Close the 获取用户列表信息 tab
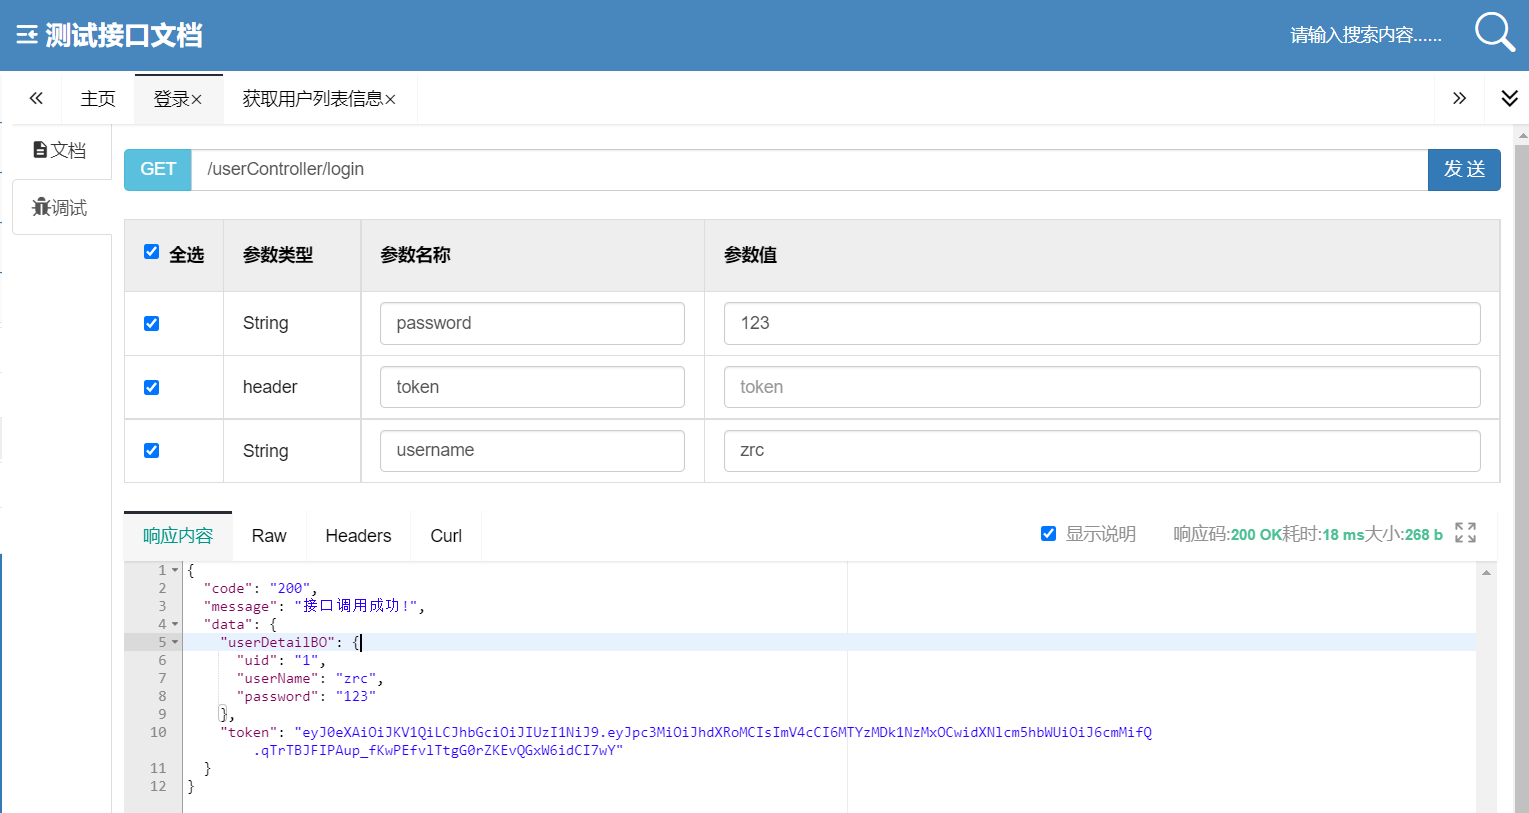 (390, 100)
